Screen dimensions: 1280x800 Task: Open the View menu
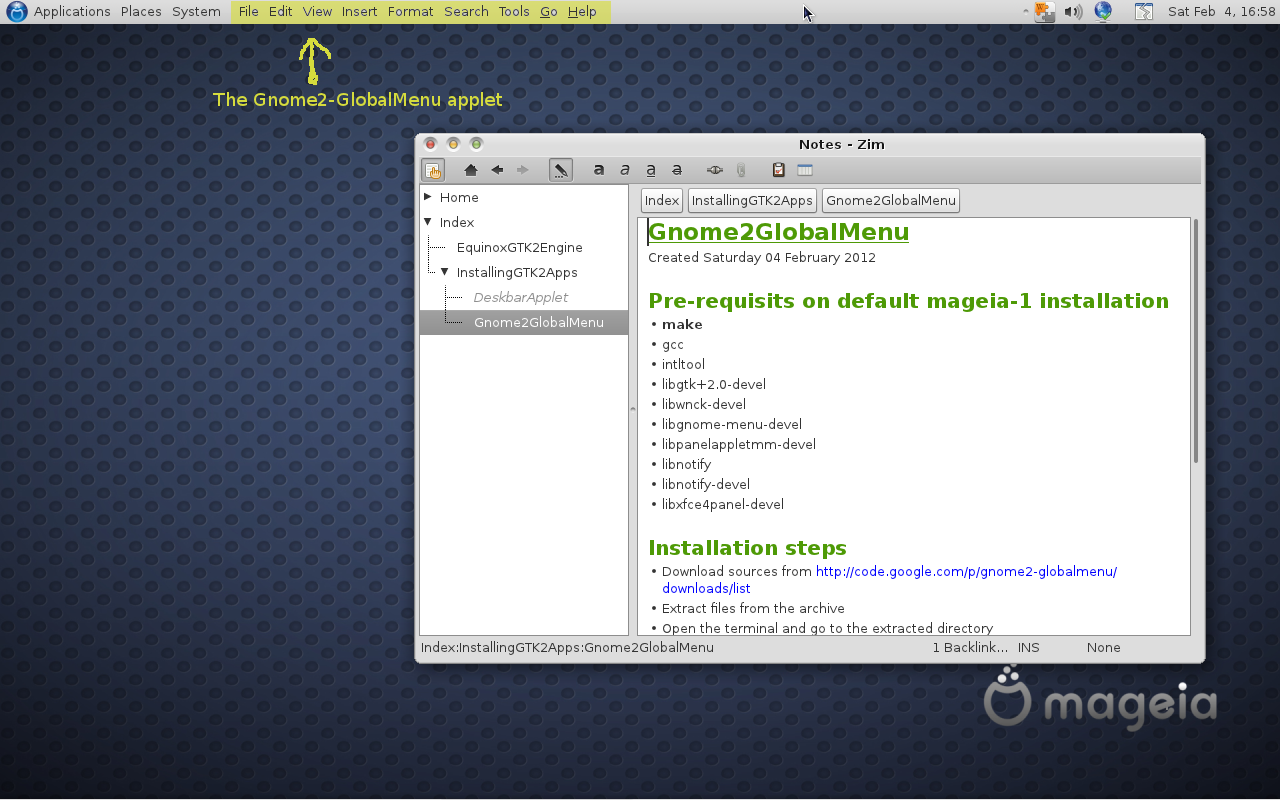click(317, 12)
